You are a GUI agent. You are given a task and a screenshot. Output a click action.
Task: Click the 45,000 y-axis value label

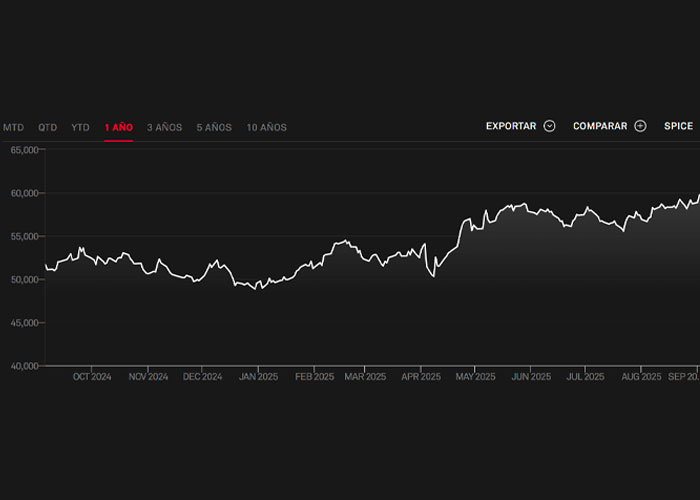24,323
